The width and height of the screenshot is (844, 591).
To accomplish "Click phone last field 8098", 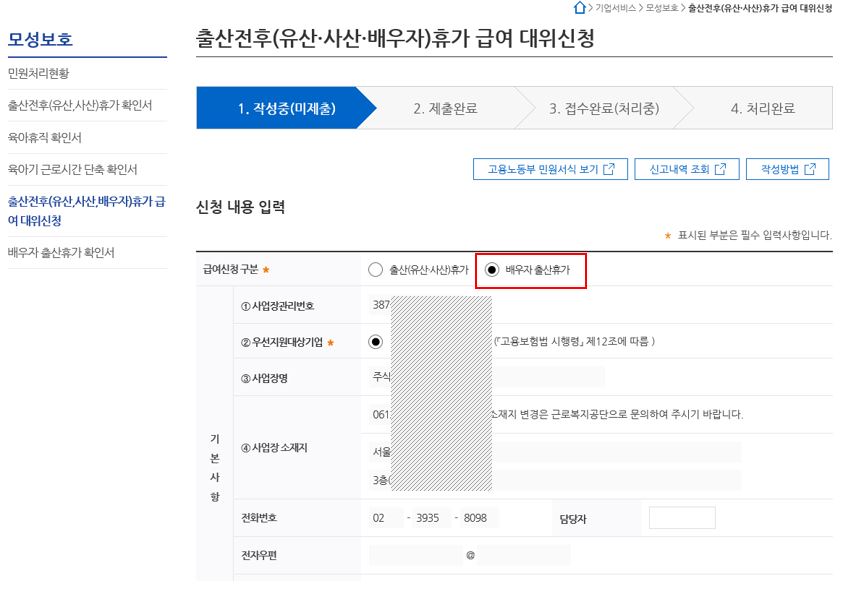I will pyautogui.click(x=479, y=518).
